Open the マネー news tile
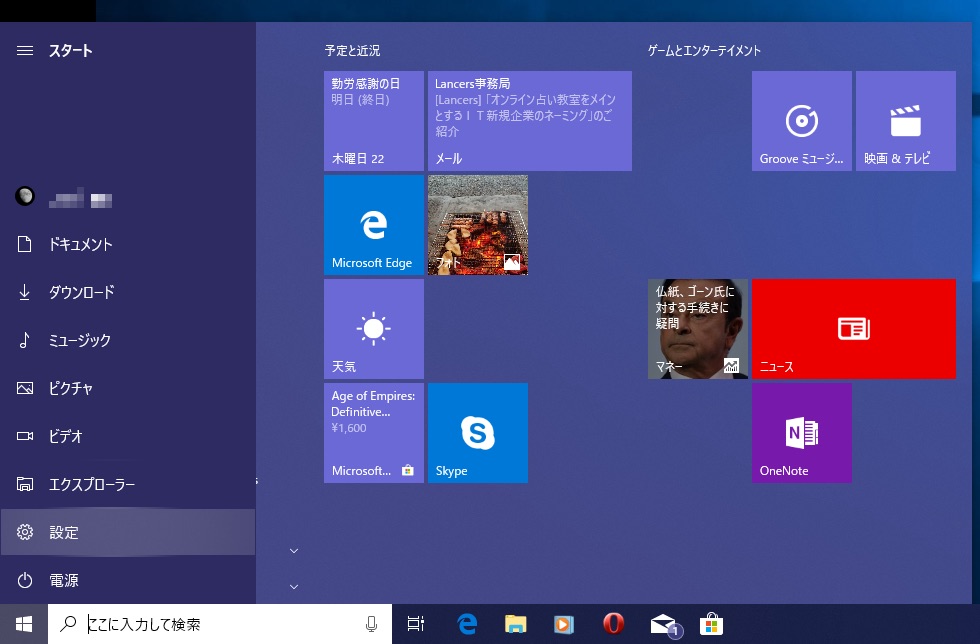This screenshot has height=644, width=980. pos(698,329)
